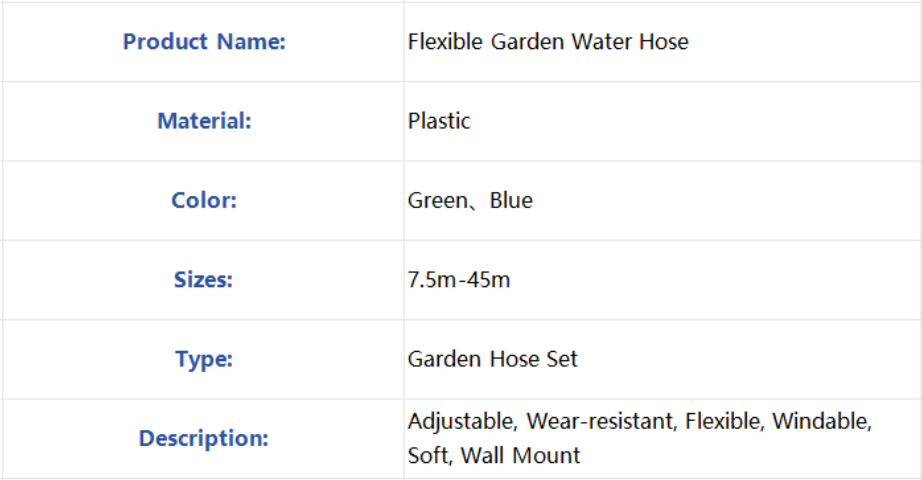922x480 pixels.
Task: Click the Material label cell
Action: (x=203, y=121)
